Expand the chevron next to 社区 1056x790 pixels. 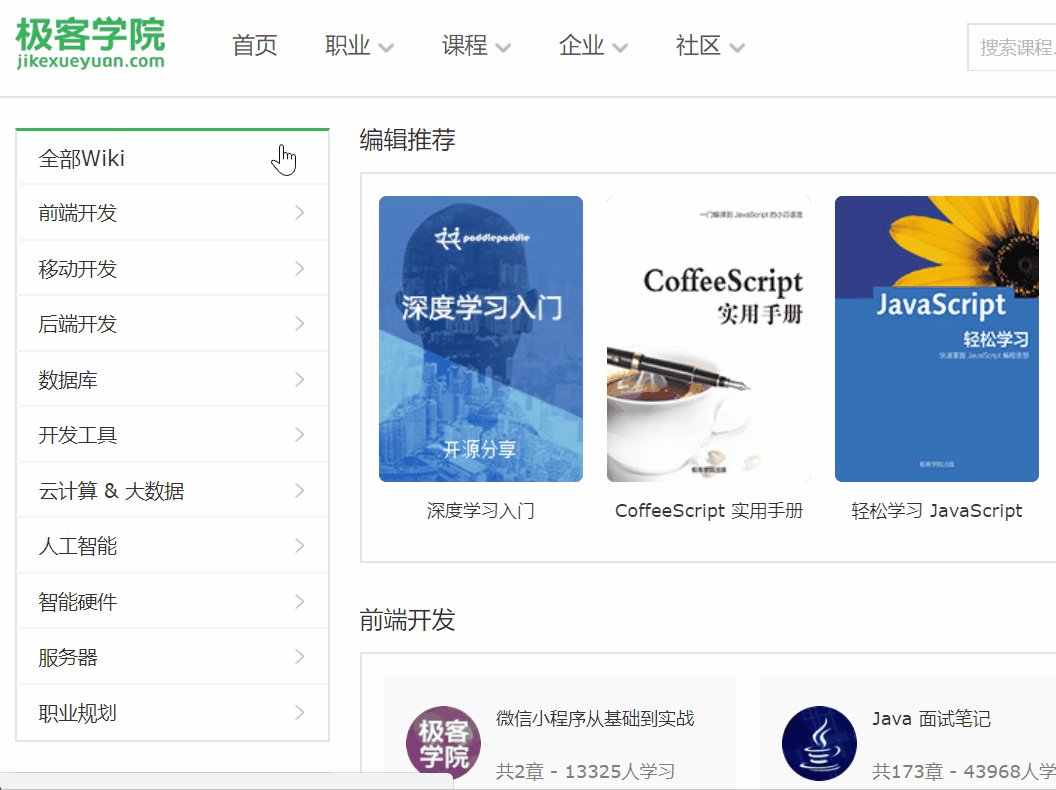click(x=737, y=48)
